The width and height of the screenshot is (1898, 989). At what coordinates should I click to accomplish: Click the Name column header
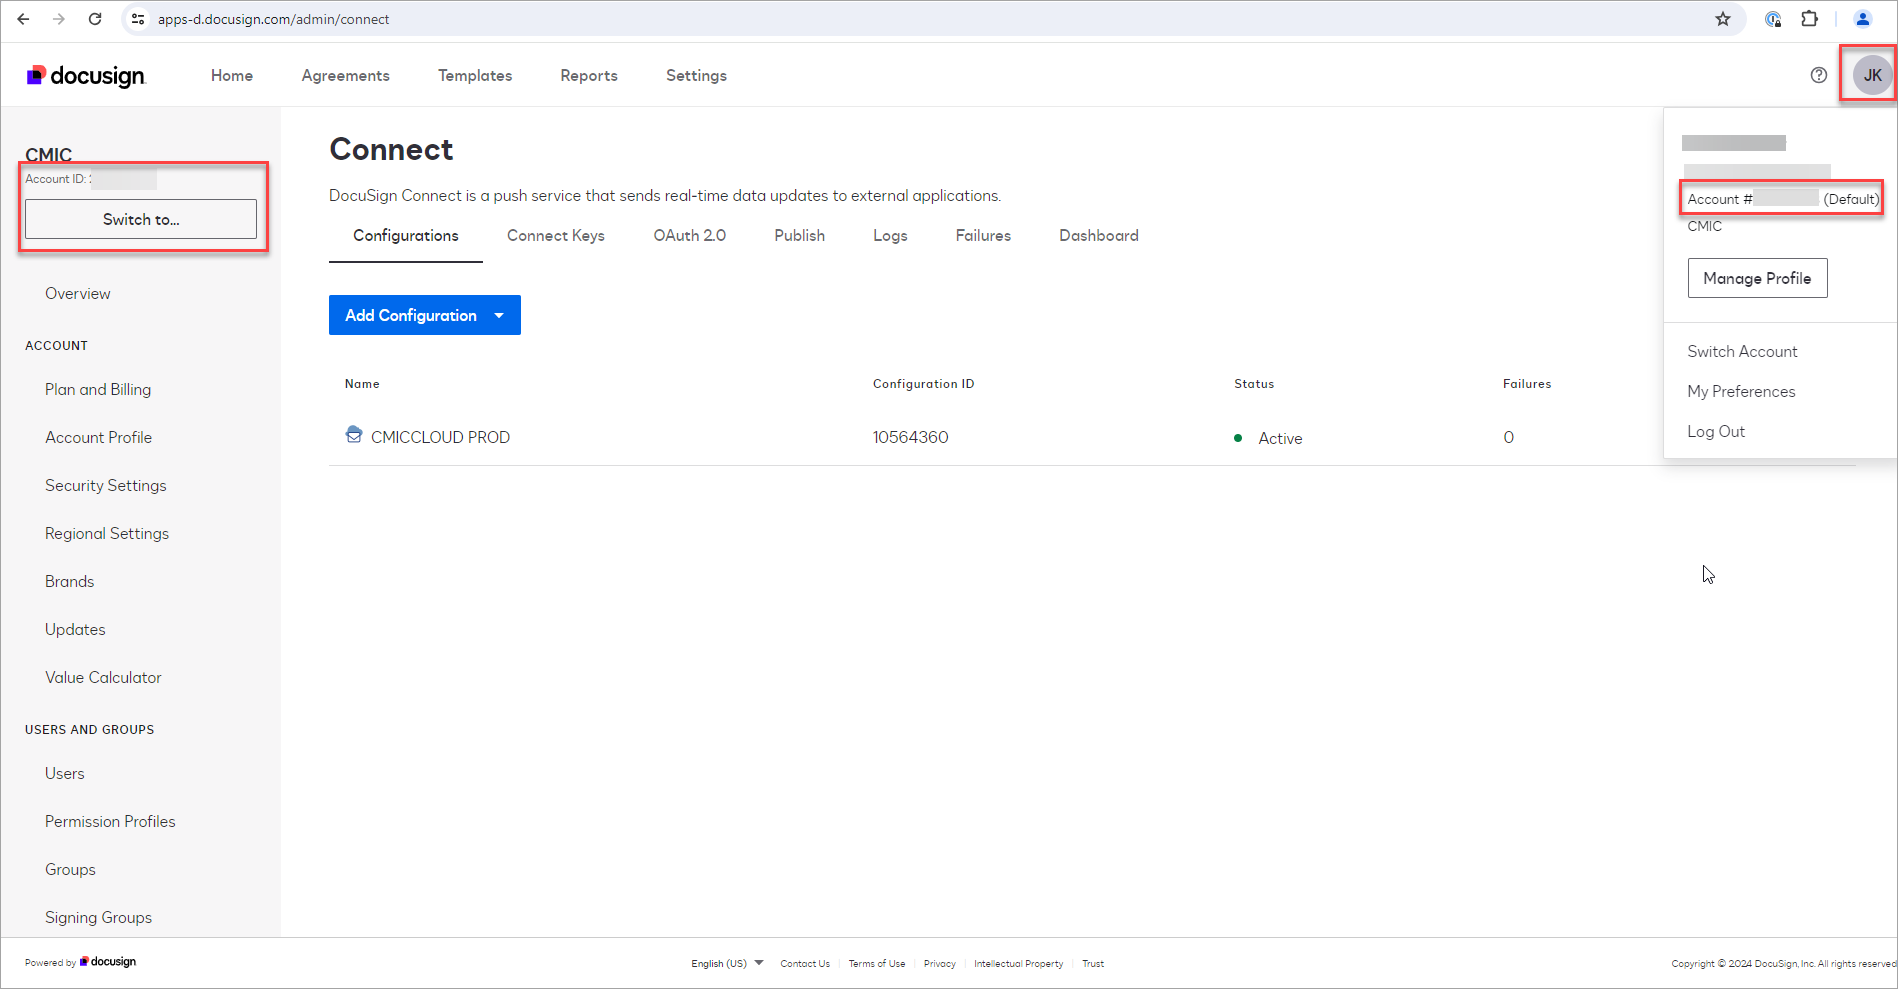pyautogui.click(x=362, y=384)
